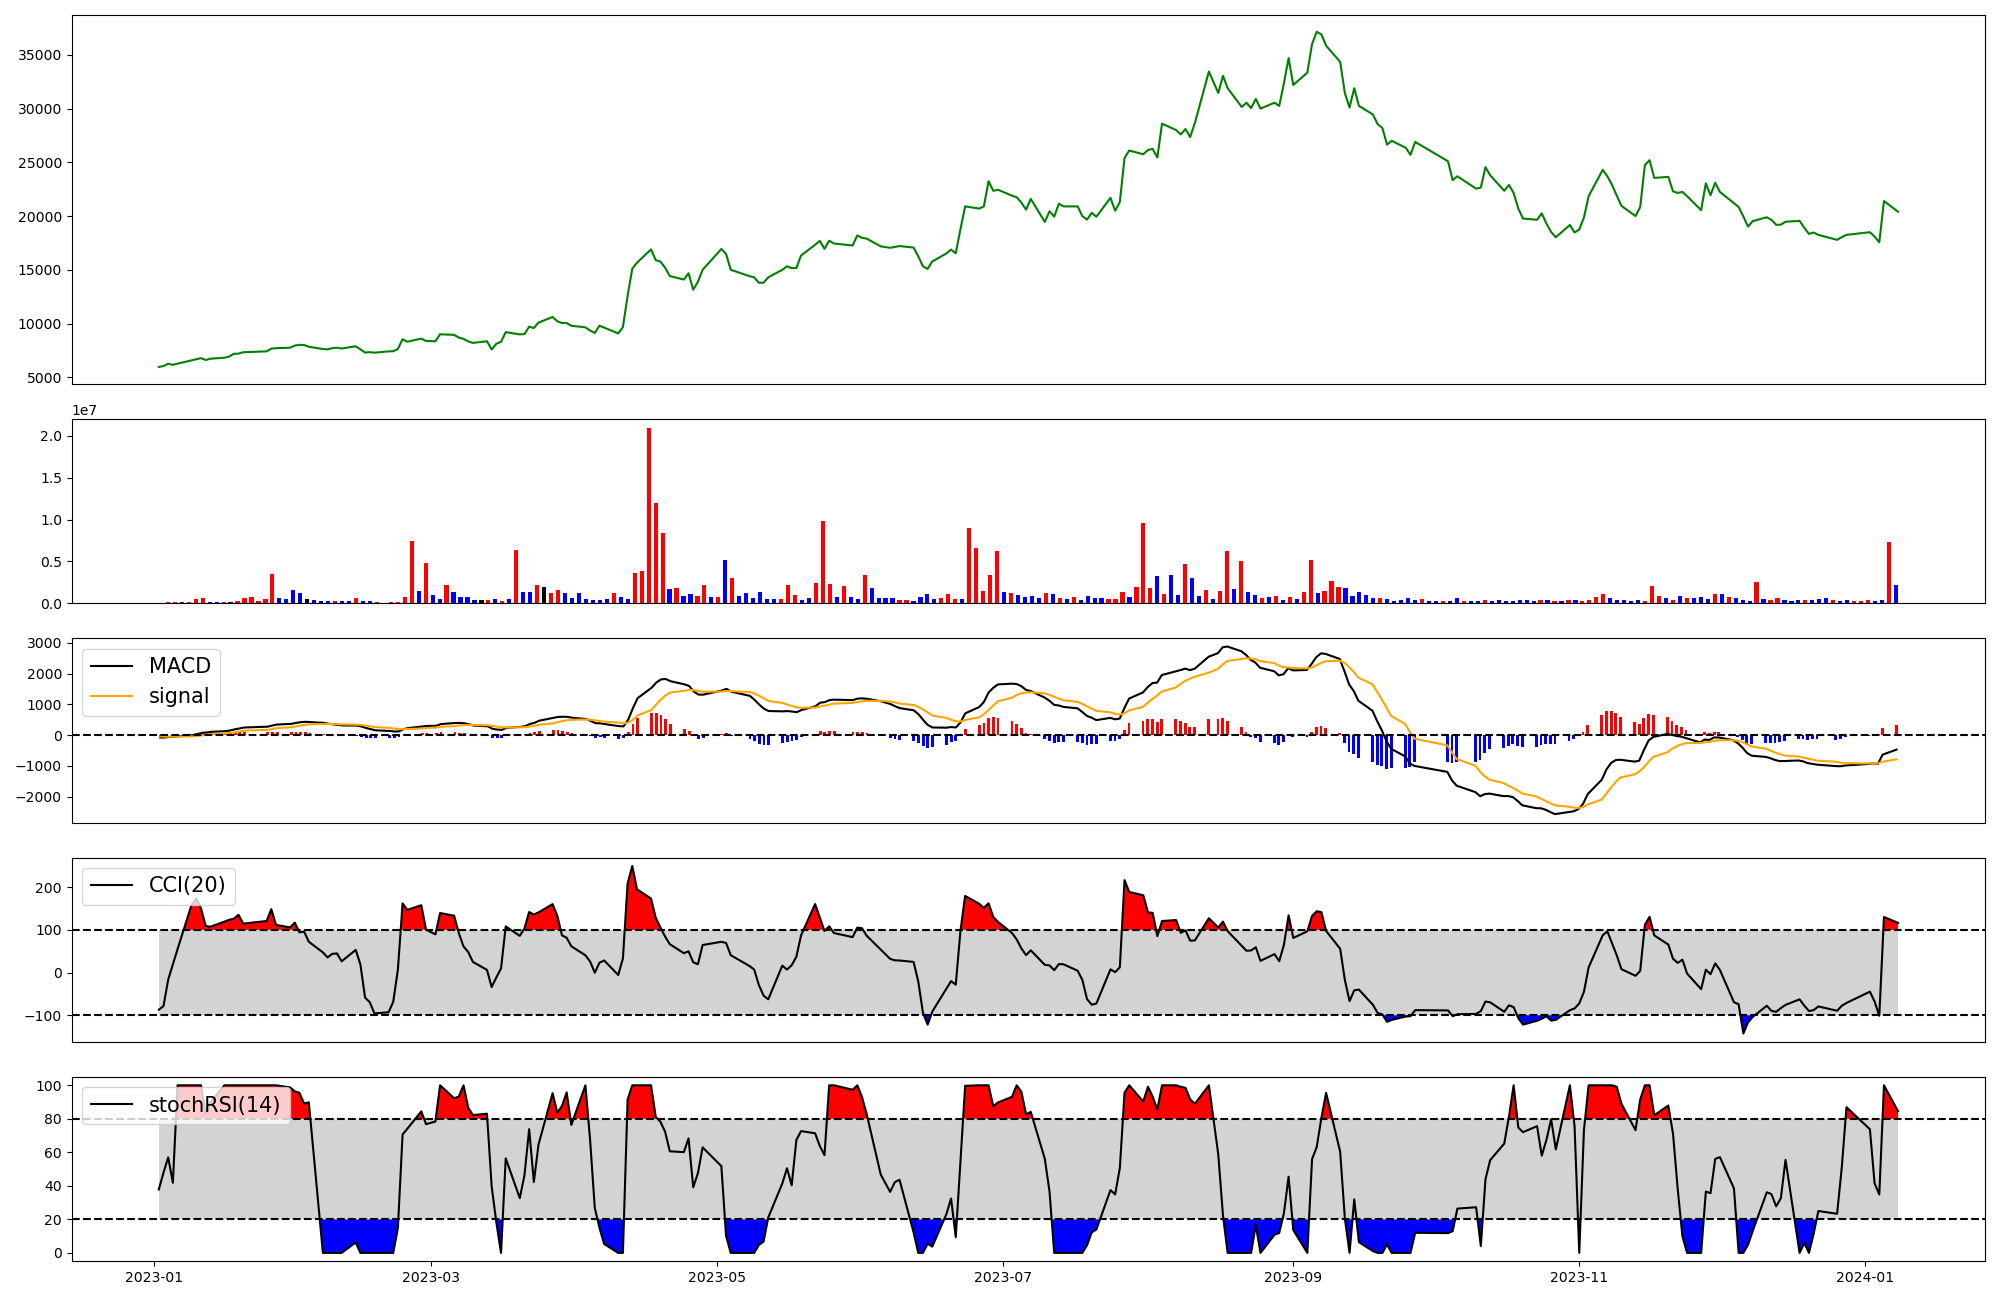Click the MACD legend label
The image size is (2000, 1300).
pos(179,666)
